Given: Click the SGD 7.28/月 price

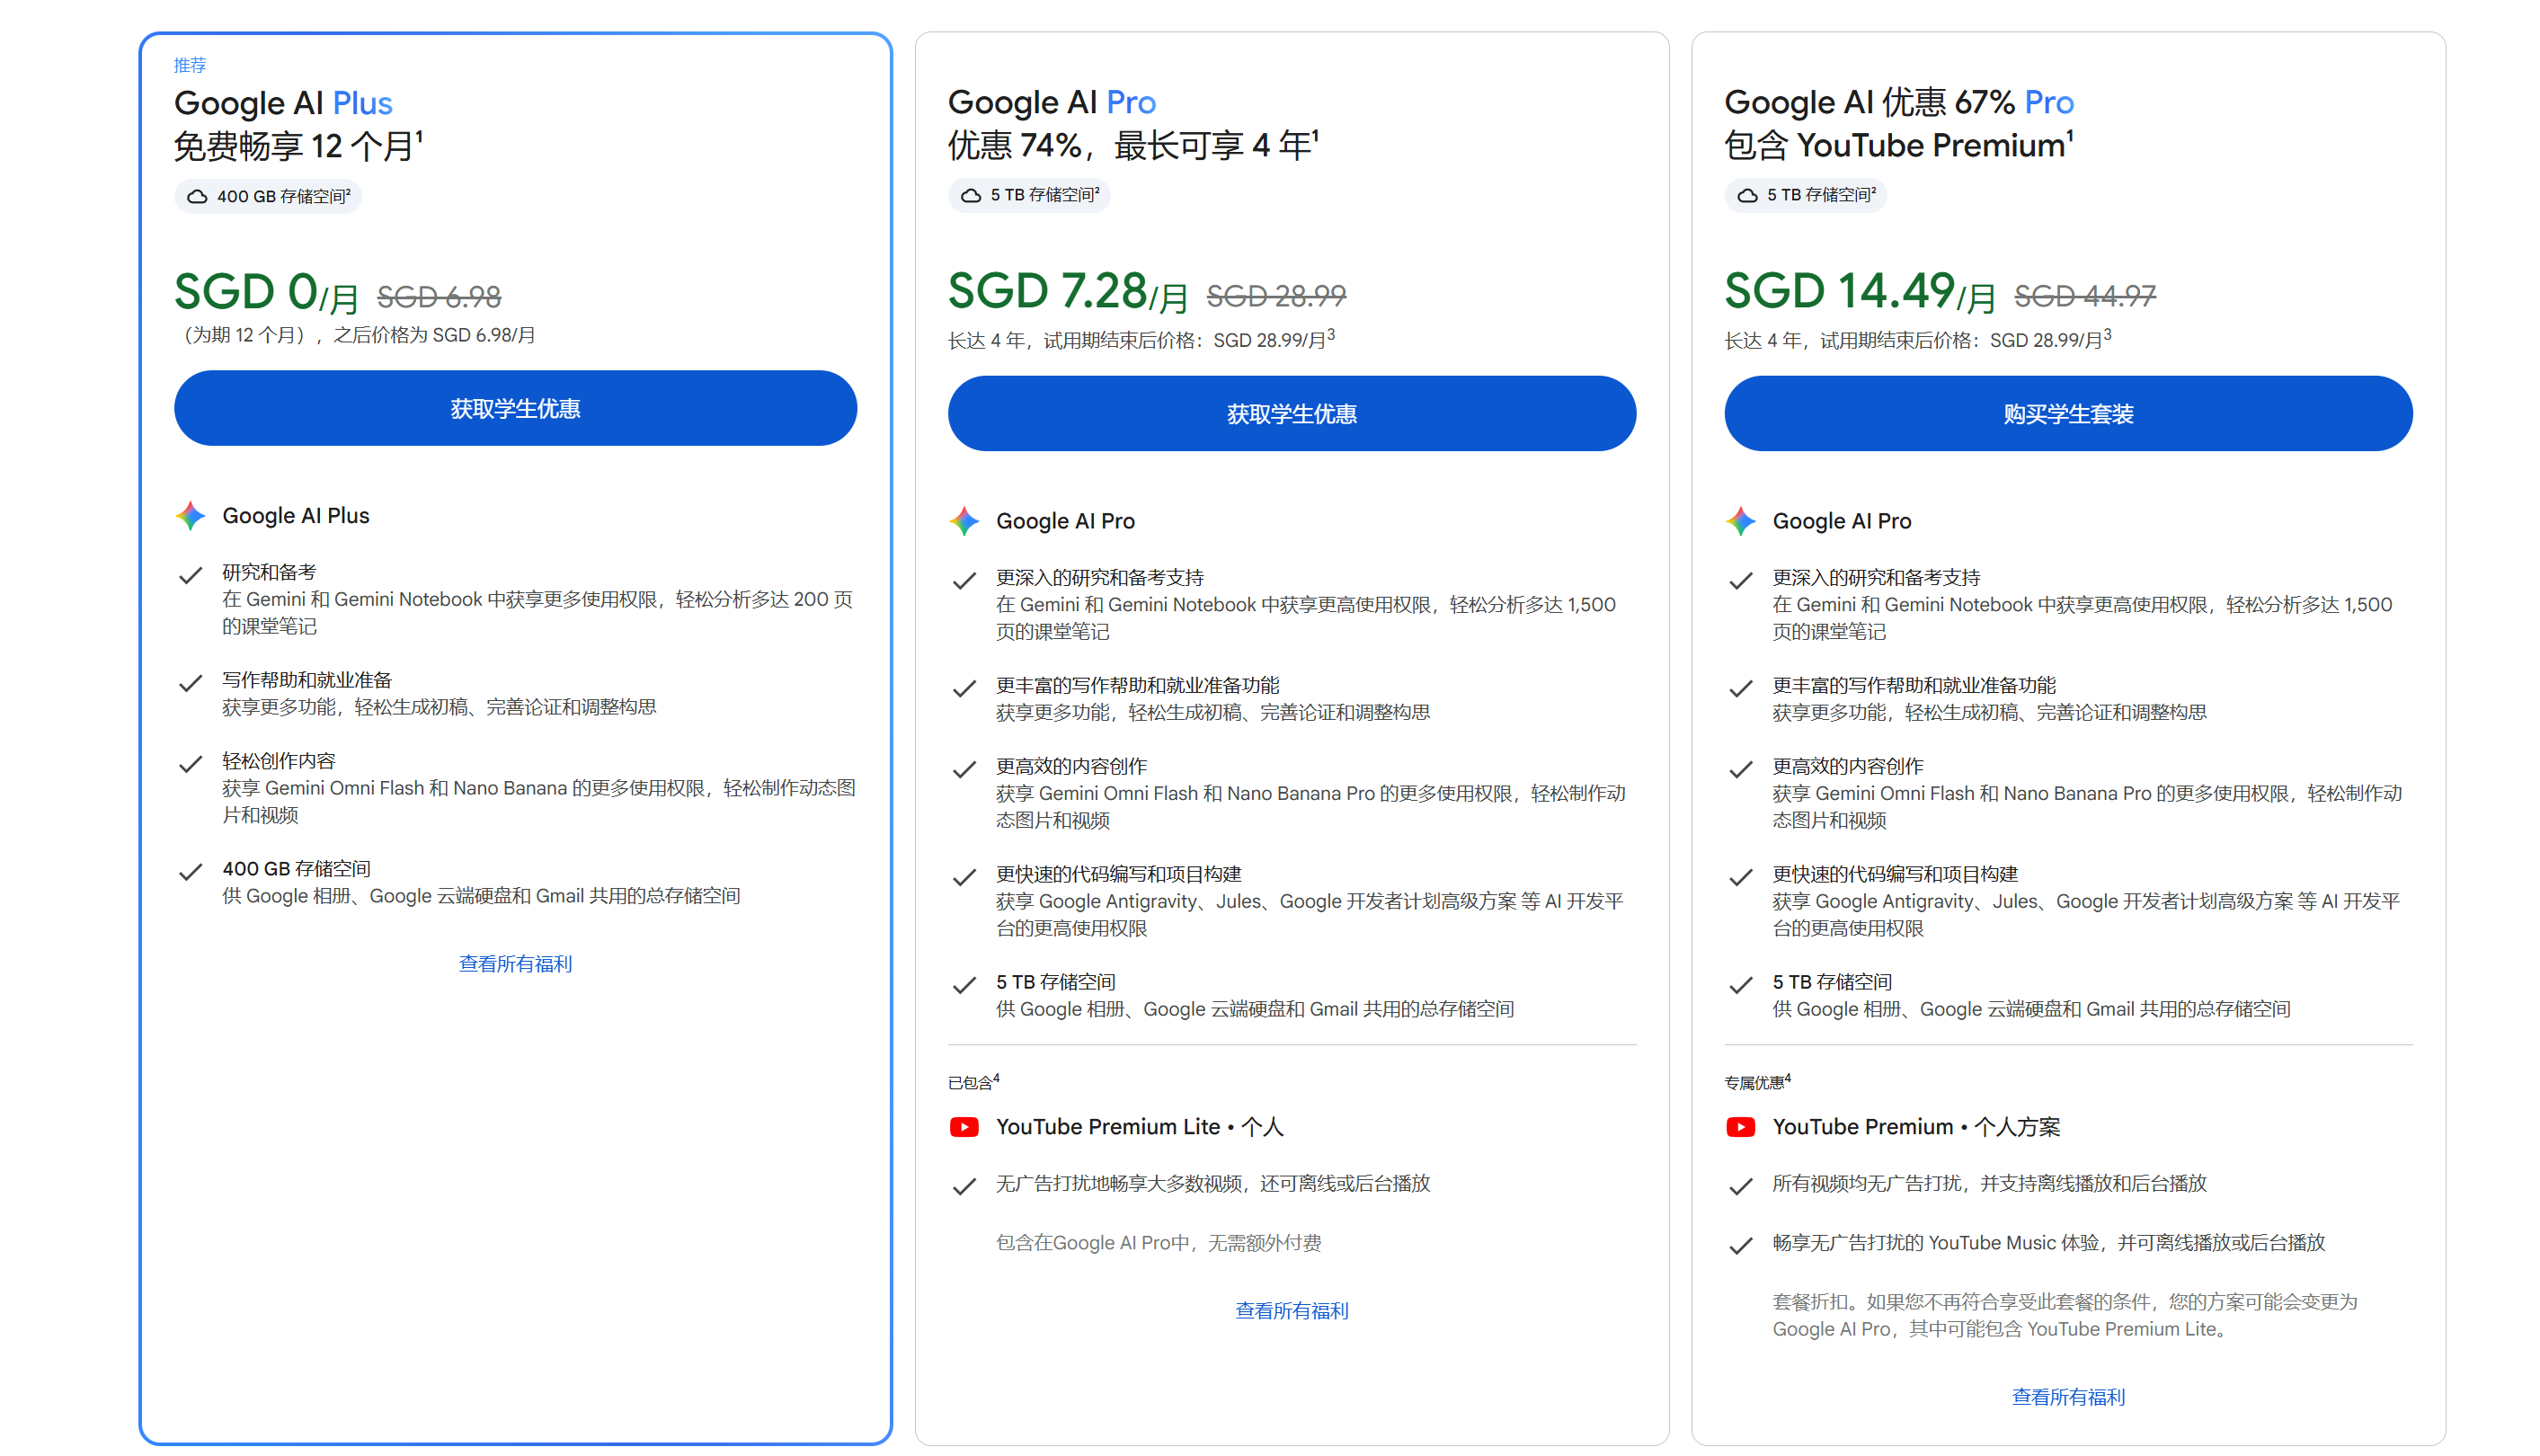Looking at the screenshot, I should click(1068, 291).
